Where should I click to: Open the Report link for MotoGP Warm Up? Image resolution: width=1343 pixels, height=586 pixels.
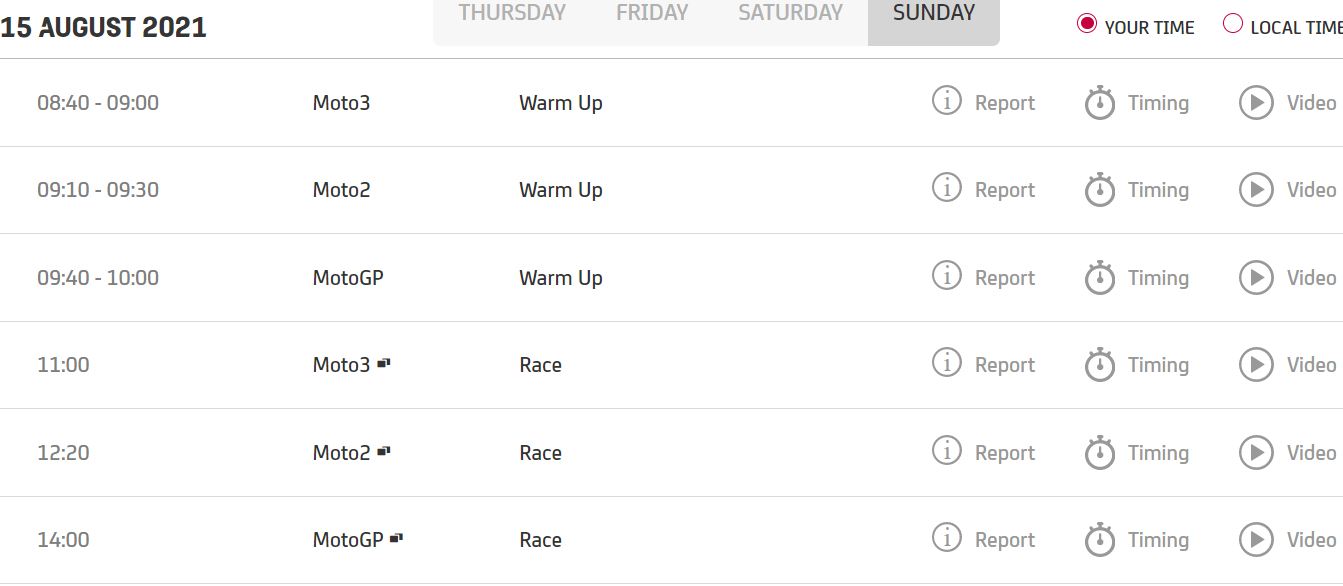tap(1004, 278)
